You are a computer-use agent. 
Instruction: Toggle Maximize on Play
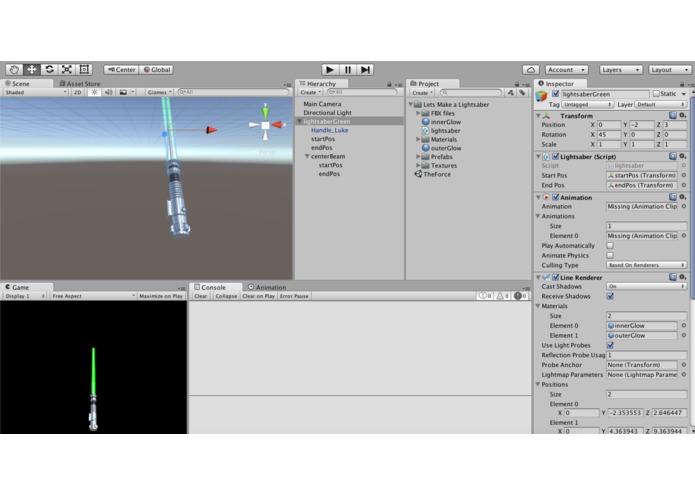pyautogui.click(x=161, y=296)
